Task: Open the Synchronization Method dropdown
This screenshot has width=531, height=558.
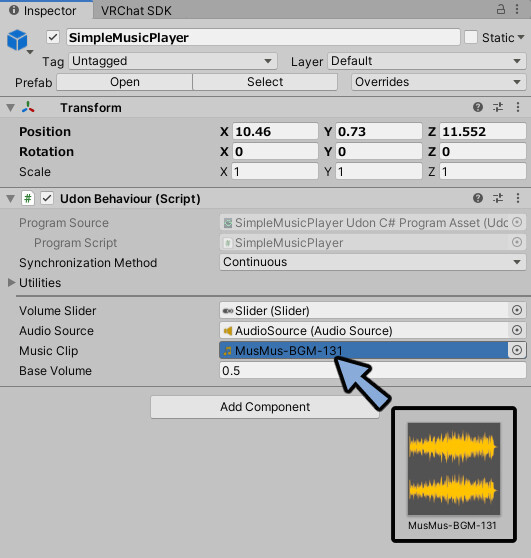Action: (x=373, y=262)
